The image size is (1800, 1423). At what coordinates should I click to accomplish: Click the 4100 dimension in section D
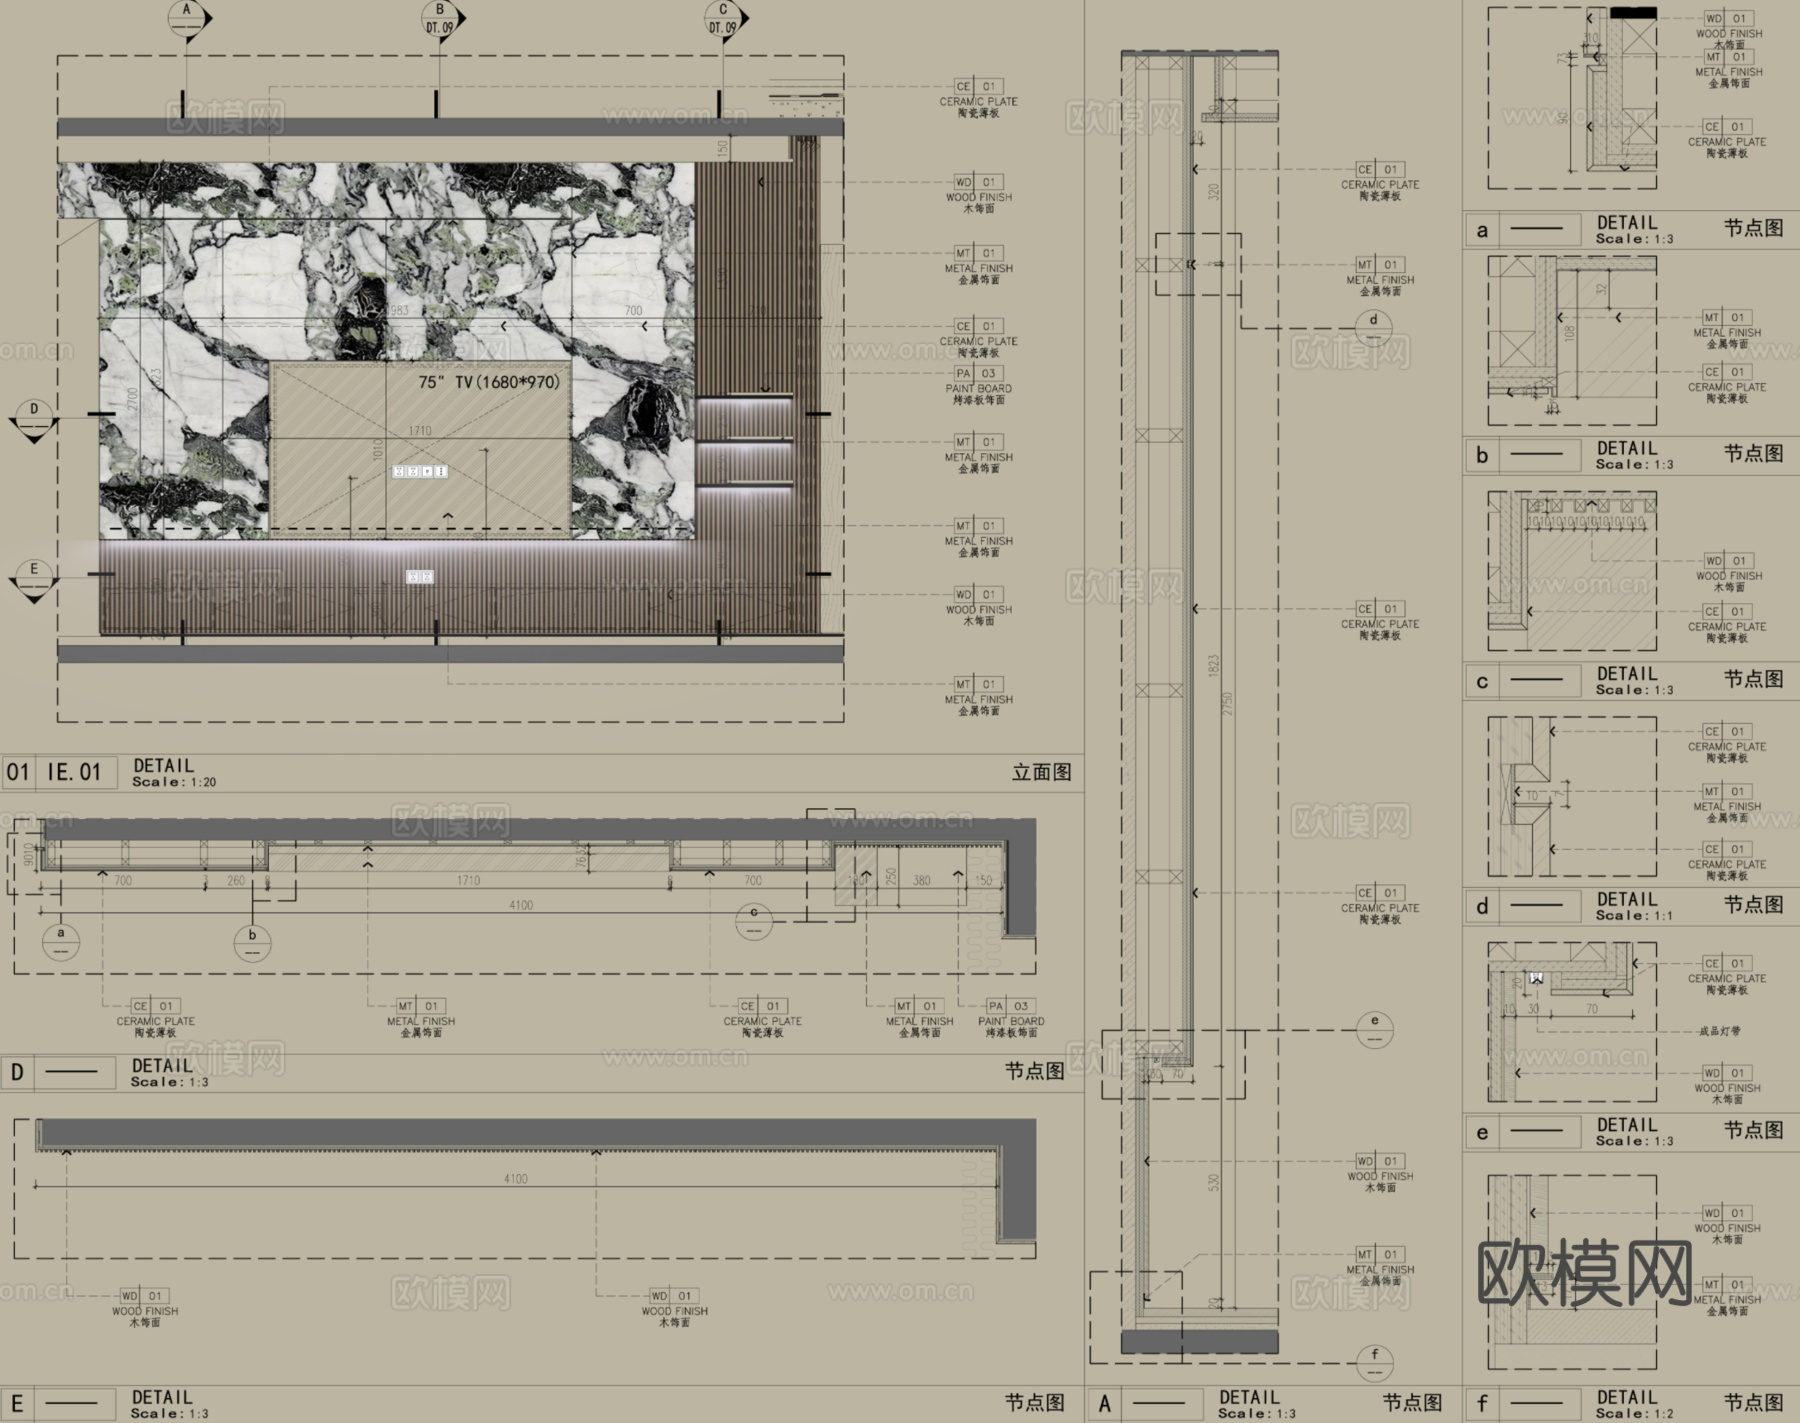point(521,905)
